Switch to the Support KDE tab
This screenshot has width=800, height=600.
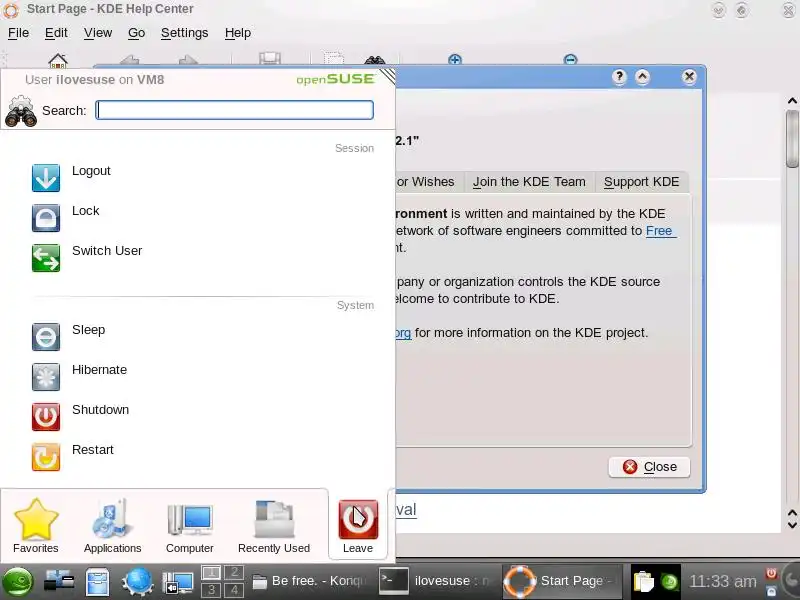(x=641, y=182)
